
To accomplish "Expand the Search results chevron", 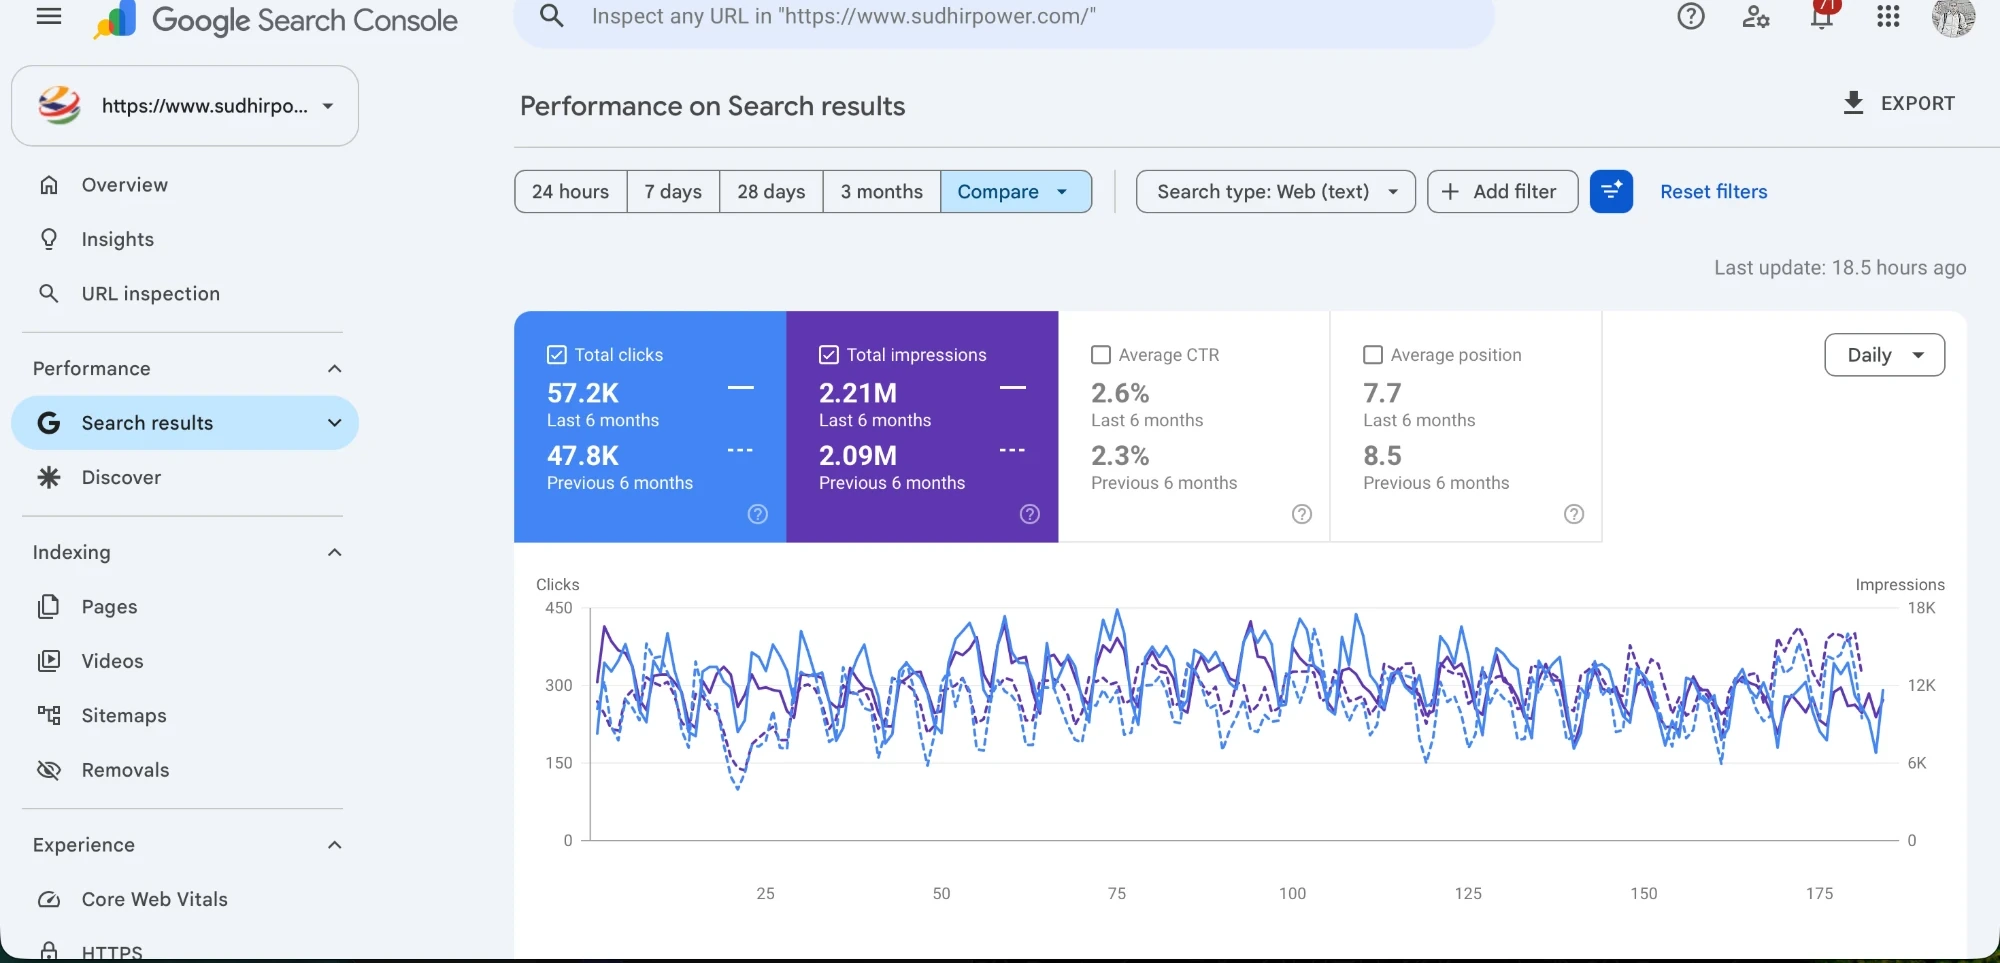I will pyautogui.click(x=335, y=423).
